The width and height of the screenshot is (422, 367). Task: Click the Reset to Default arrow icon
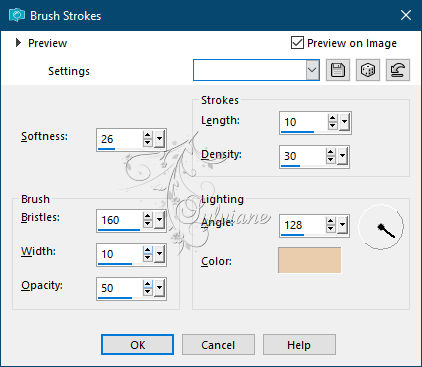point(398,70)
